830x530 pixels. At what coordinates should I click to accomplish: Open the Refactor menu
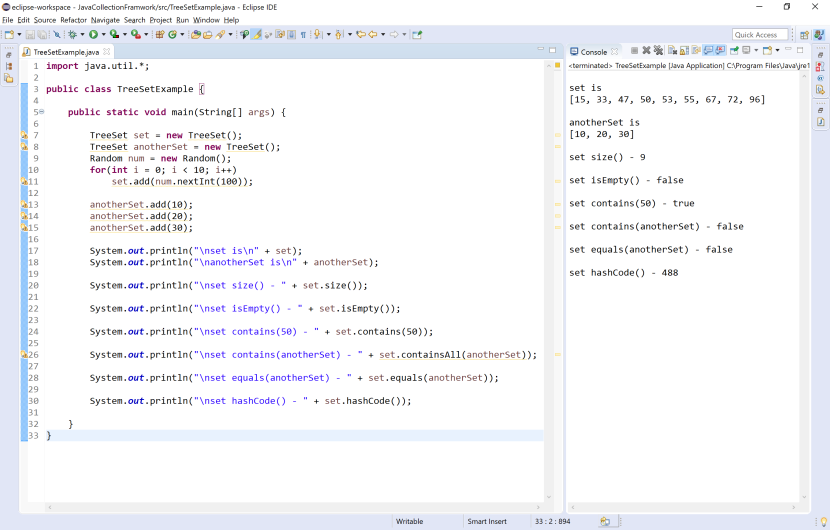point(73,20)
